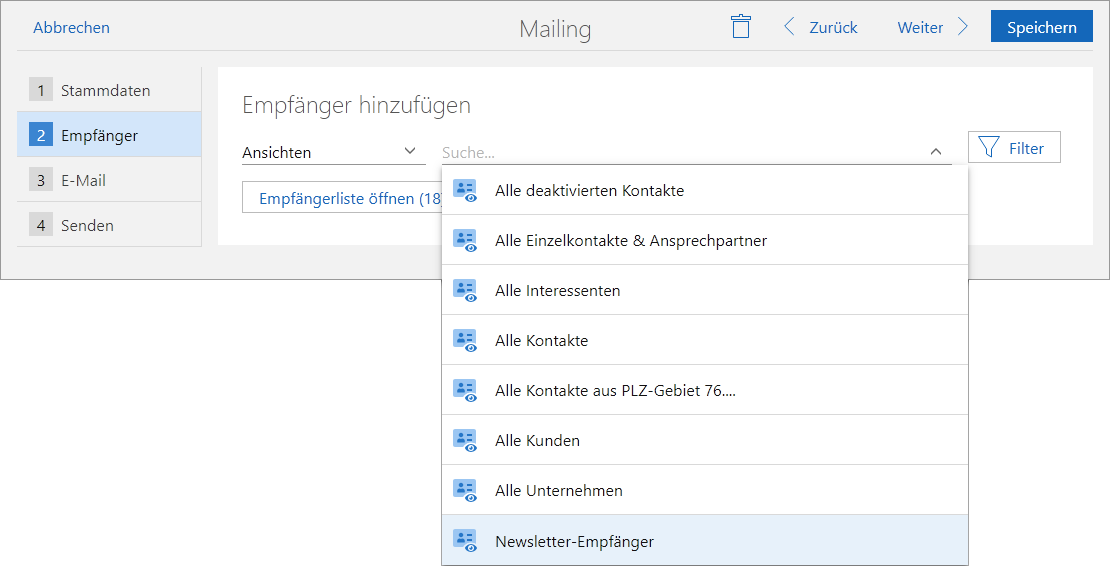Click the funnel icon on the Filter button
The height and width of the screenshot is (566, 1110).
989,148
